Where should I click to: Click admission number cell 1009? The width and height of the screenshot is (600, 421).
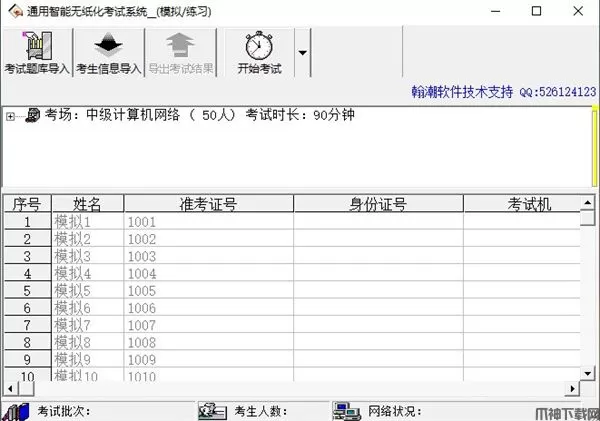tap(209, 359)
